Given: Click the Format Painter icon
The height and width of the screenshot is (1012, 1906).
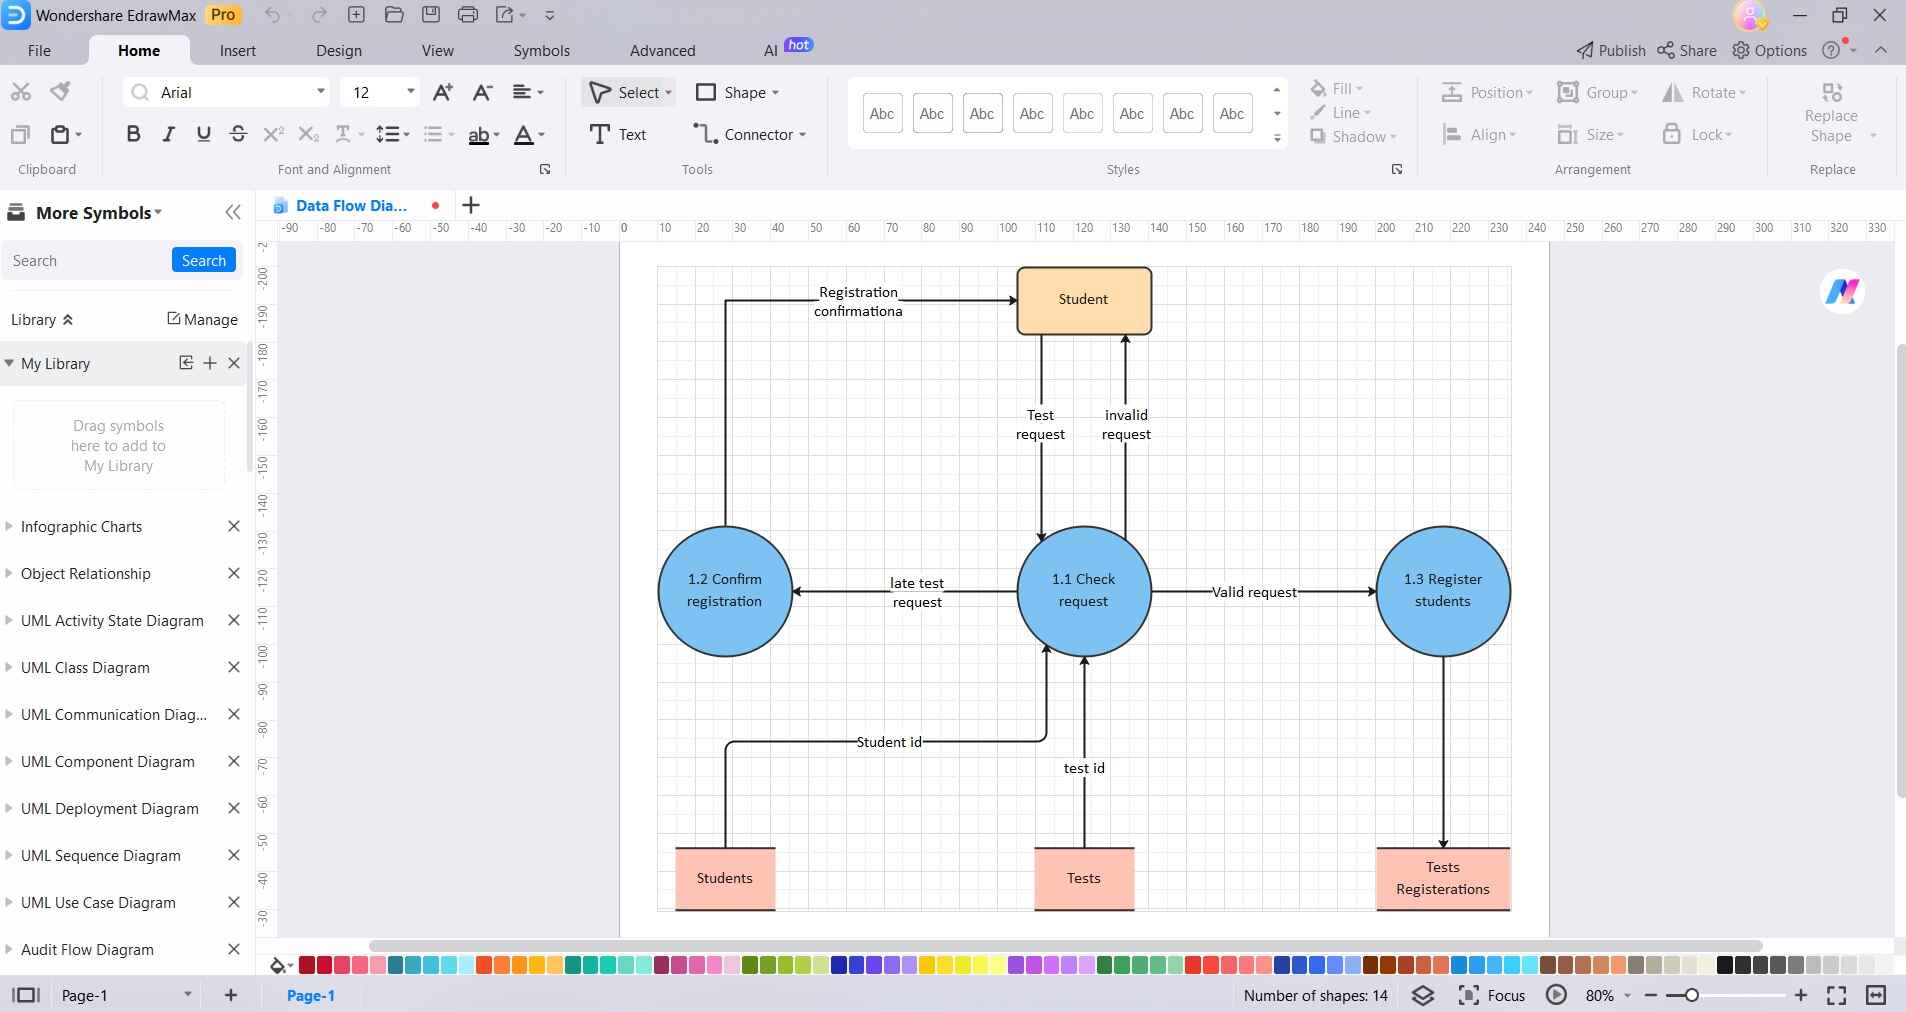Looking at the screenshot, I should 61,92.
